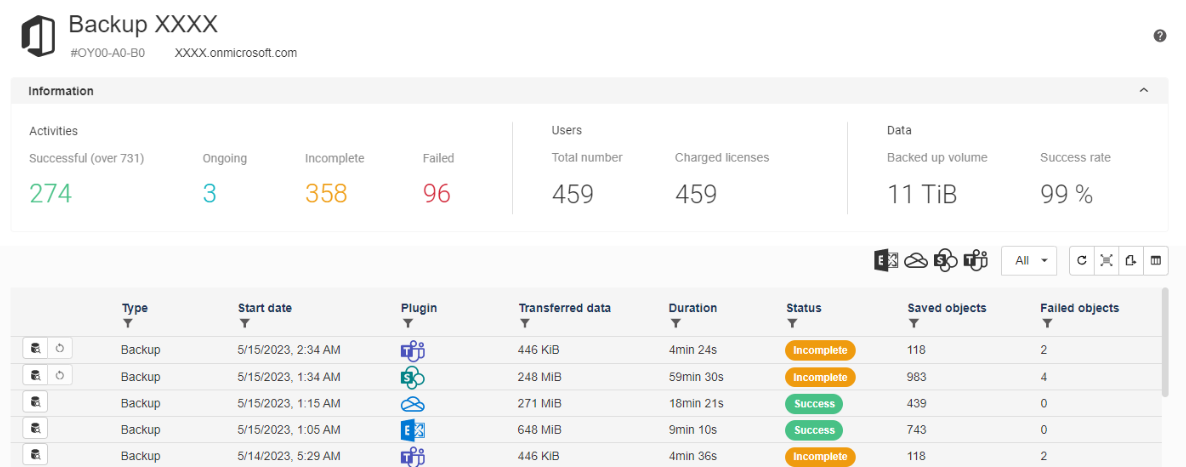The image size is (1186, 467).
Task: Open the Status column filter
Action: tap(792, 323)
